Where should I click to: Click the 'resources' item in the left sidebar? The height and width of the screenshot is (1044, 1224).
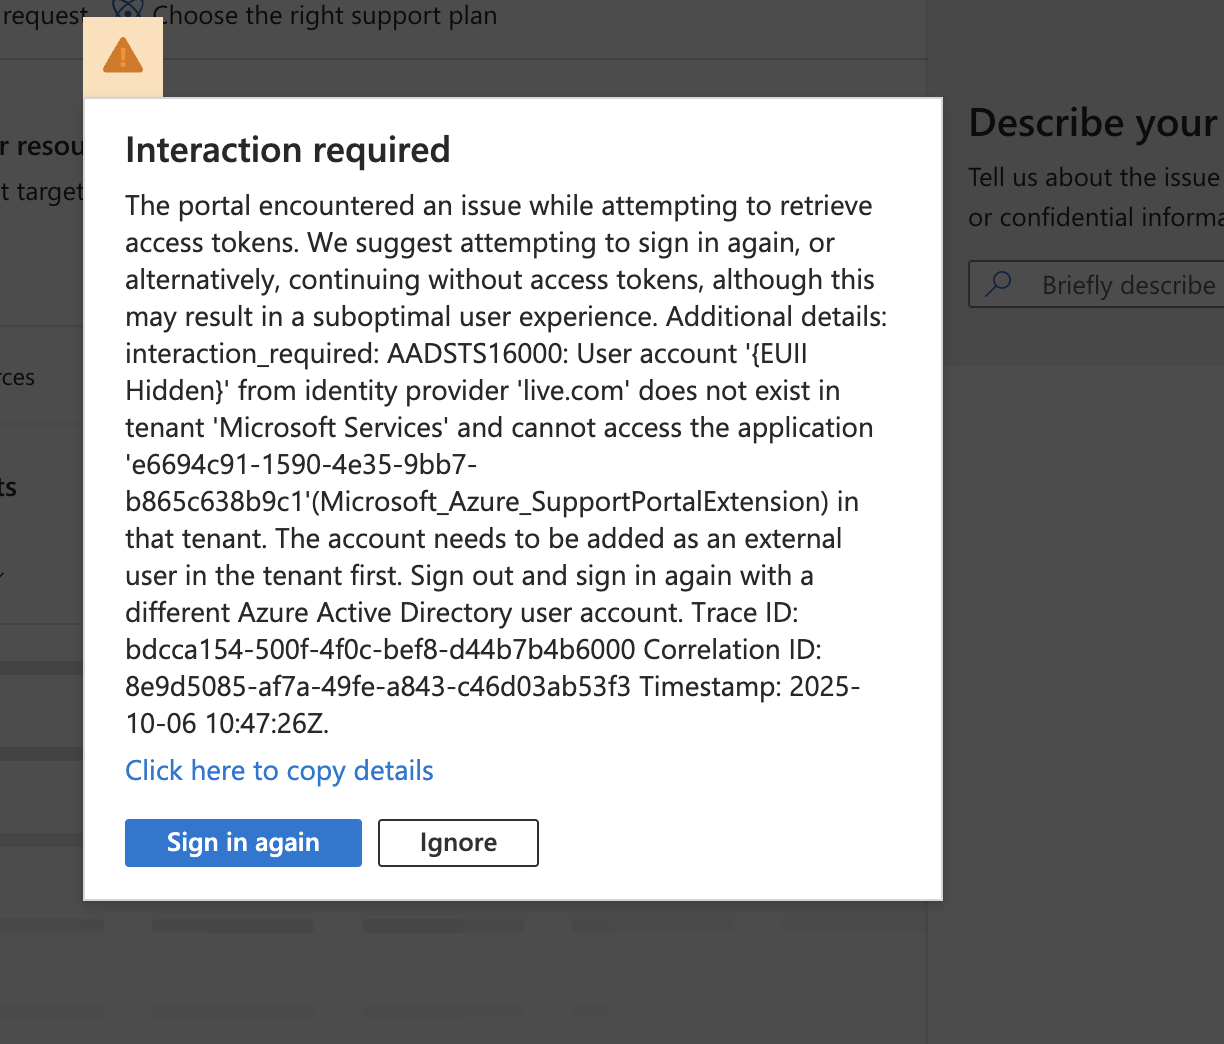18,377
